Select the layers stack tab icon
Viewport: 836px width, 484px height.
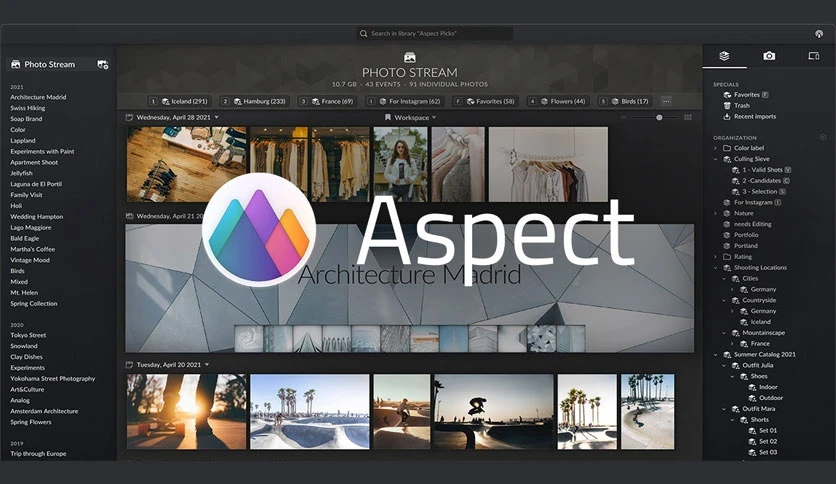(x=724, y=56)
